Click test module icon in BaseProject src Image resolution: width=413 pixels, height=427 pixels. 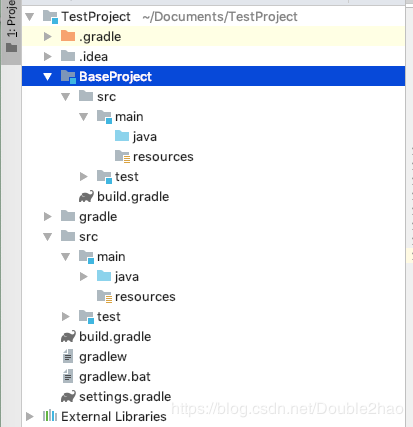click(104, 177)
